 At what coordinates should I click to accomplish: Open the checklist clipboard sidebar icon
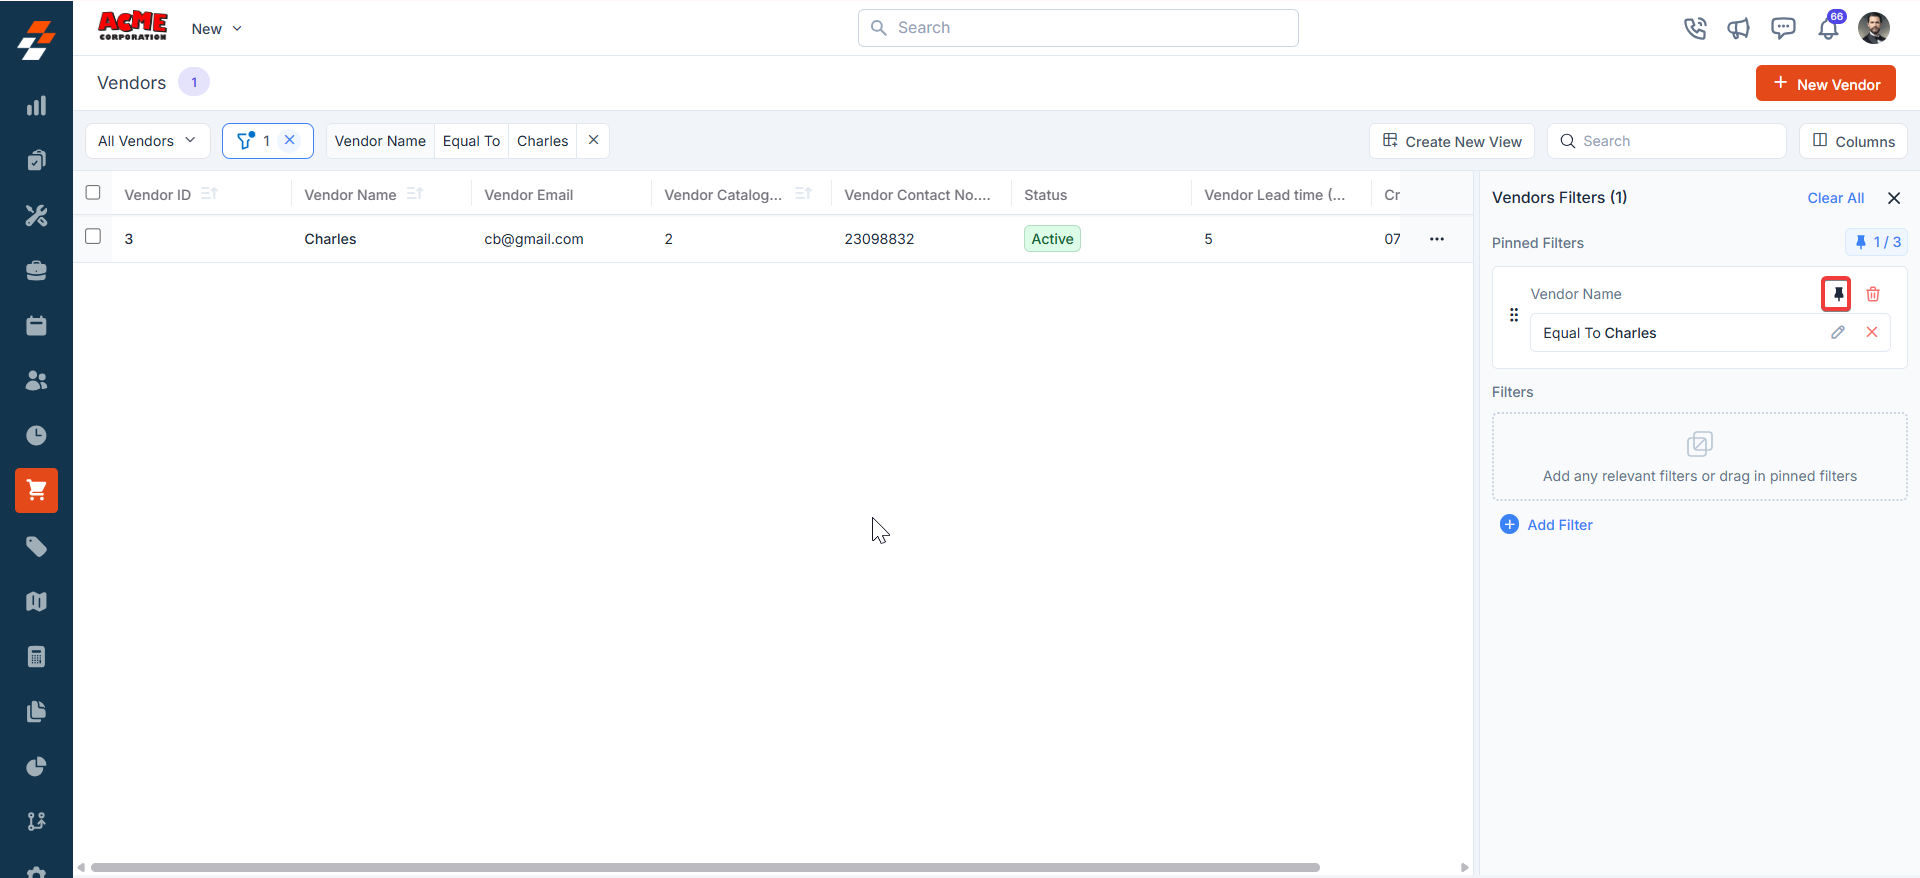pyautogui.click(x=36, y=160)
